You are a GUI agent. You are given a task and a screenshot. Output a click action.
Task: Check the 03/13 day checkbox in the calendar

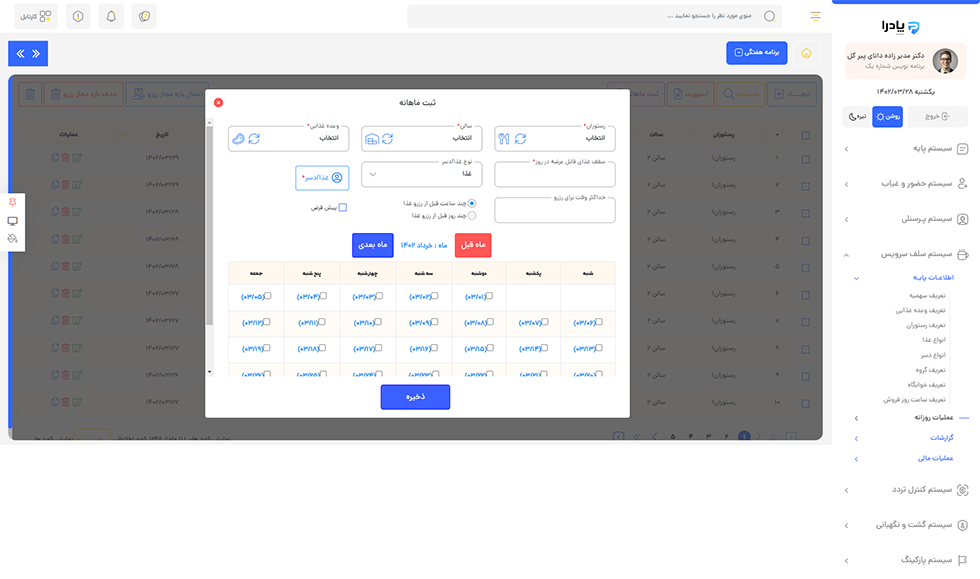pos(599,348)
